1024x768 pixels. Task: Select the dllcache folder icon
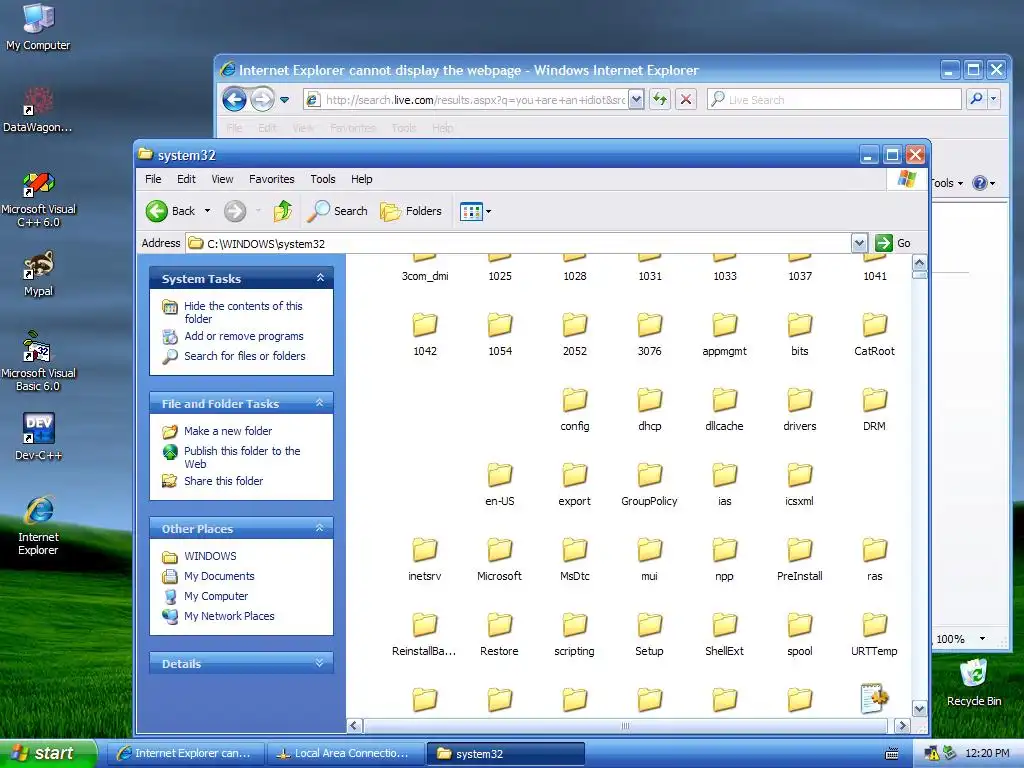pos(724,401)
